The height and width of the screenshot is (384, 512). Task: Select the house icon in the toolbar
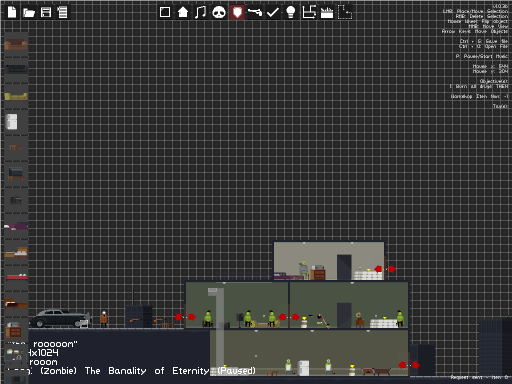tap(183, 12)
